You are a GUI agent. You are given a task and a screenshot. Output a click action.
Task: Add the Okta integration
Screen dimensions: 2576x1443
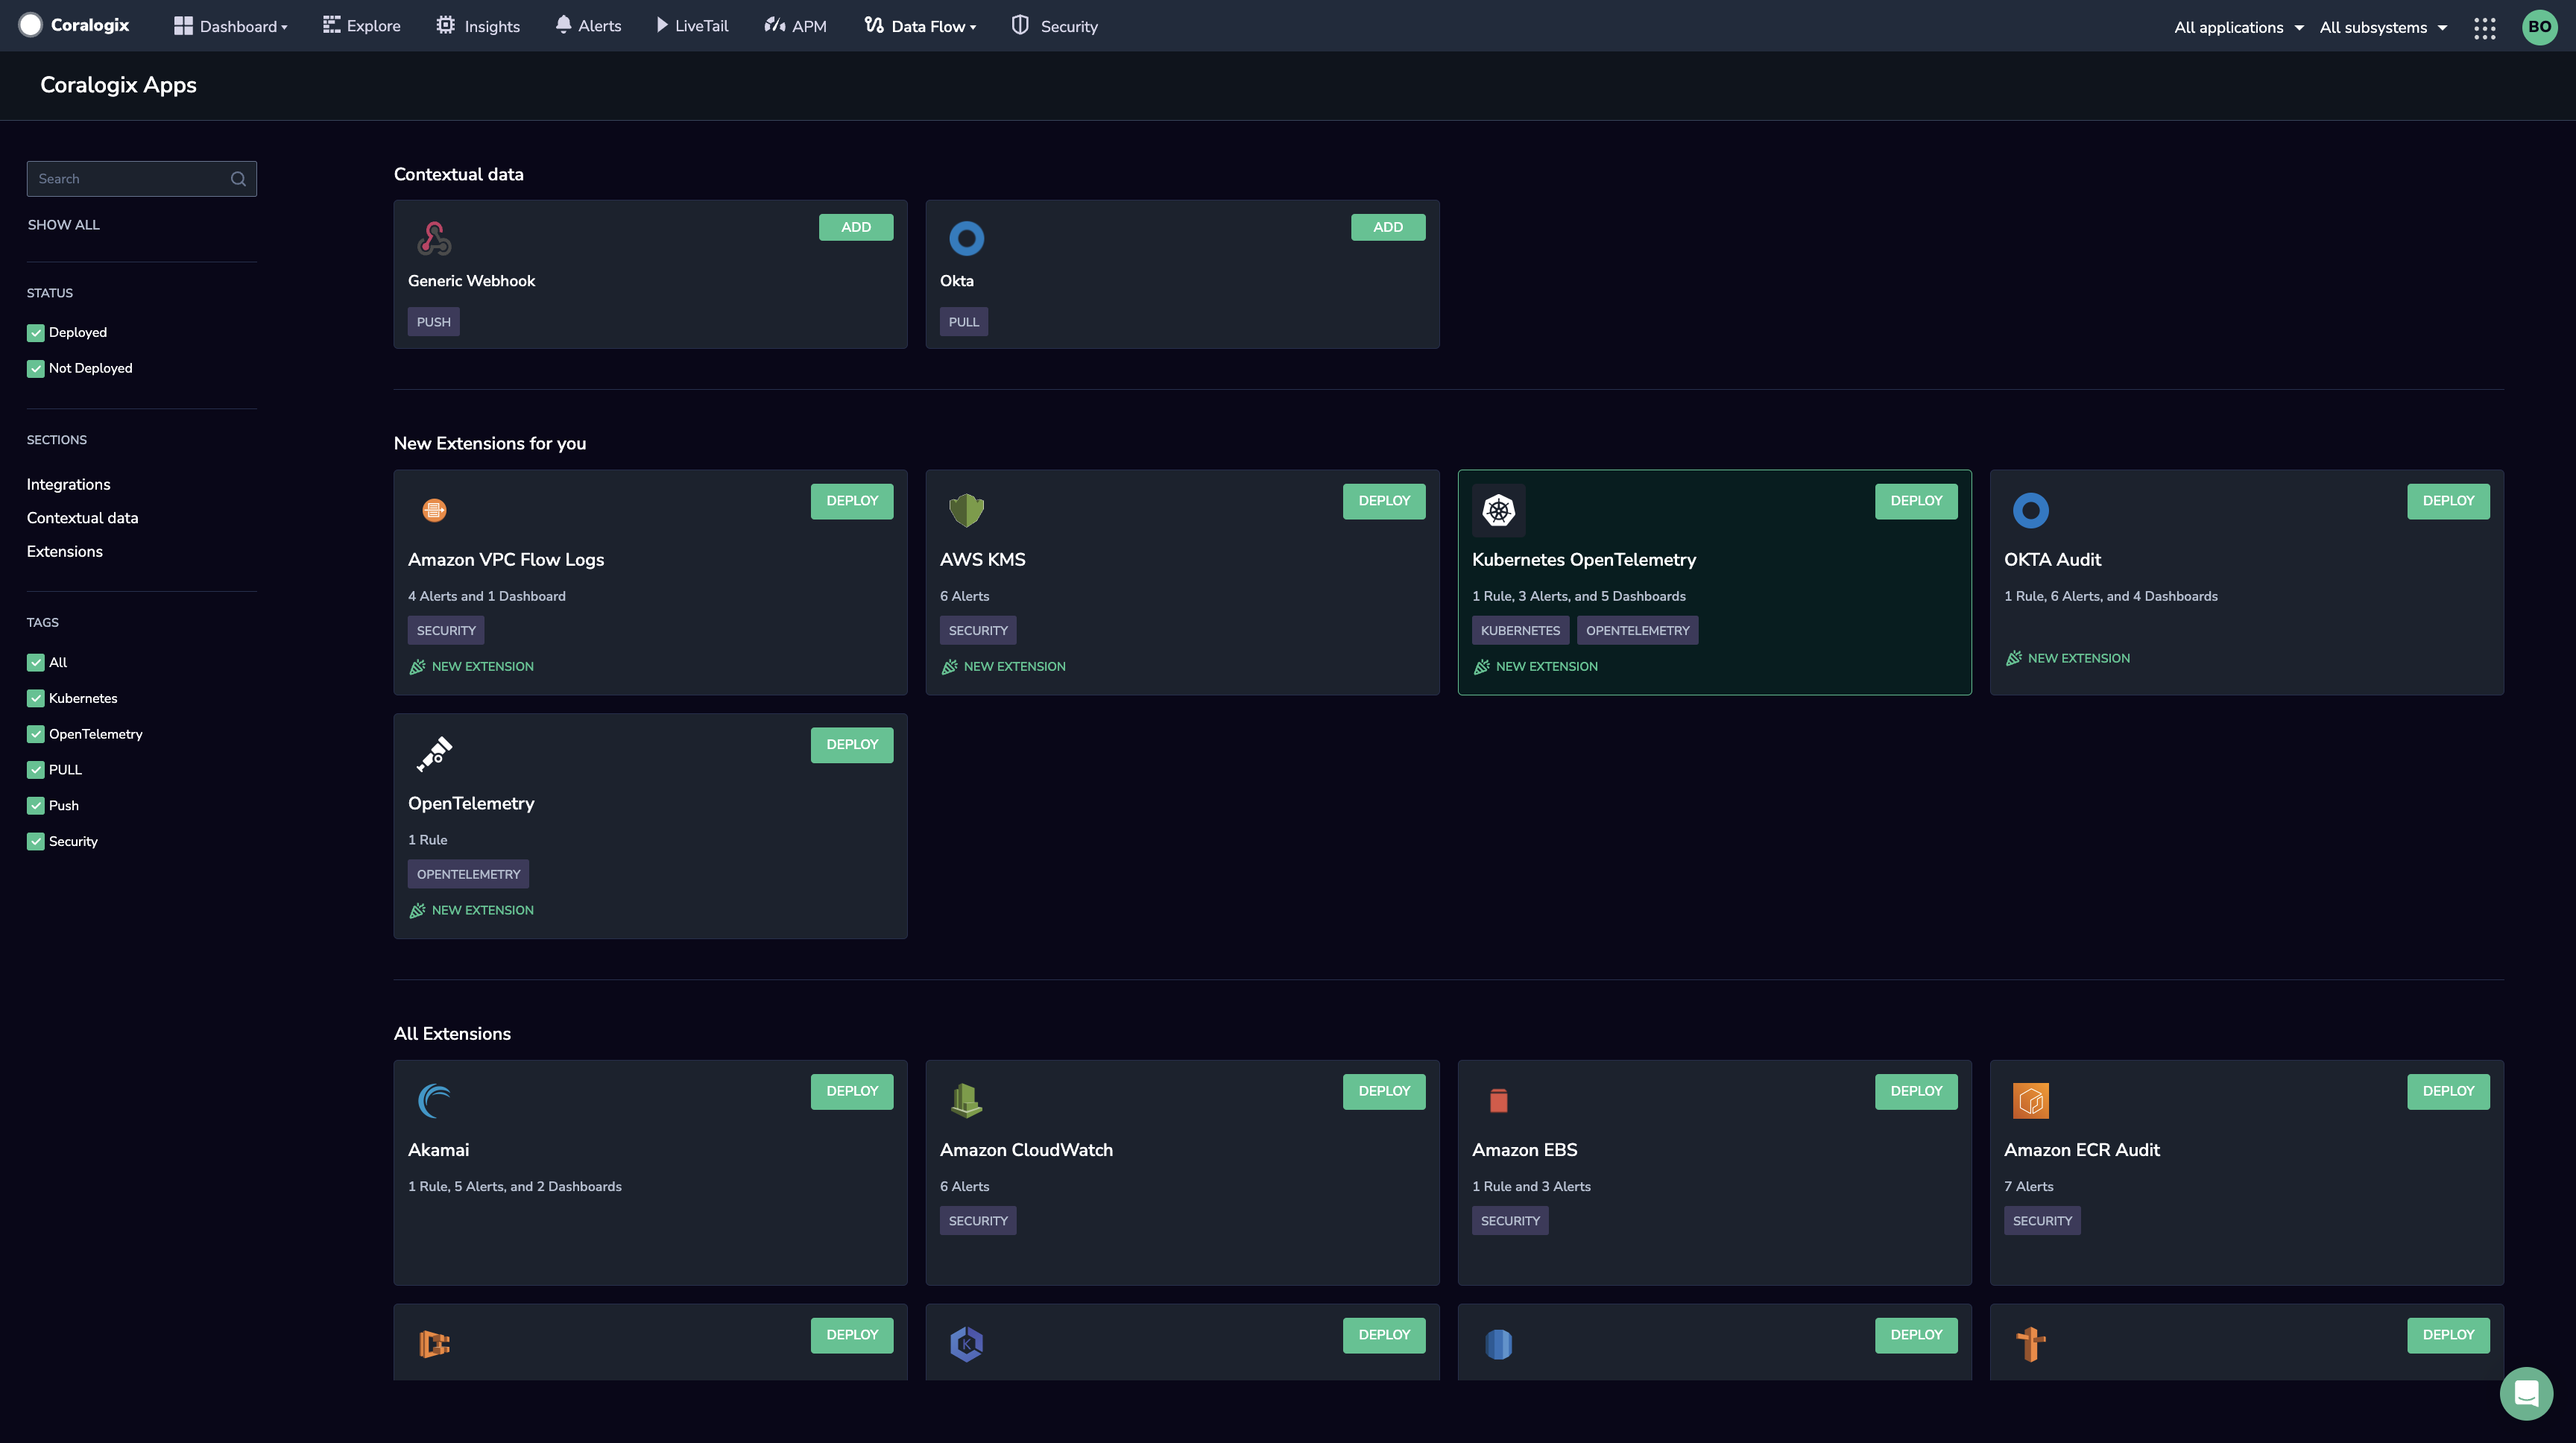point(1388,227)
